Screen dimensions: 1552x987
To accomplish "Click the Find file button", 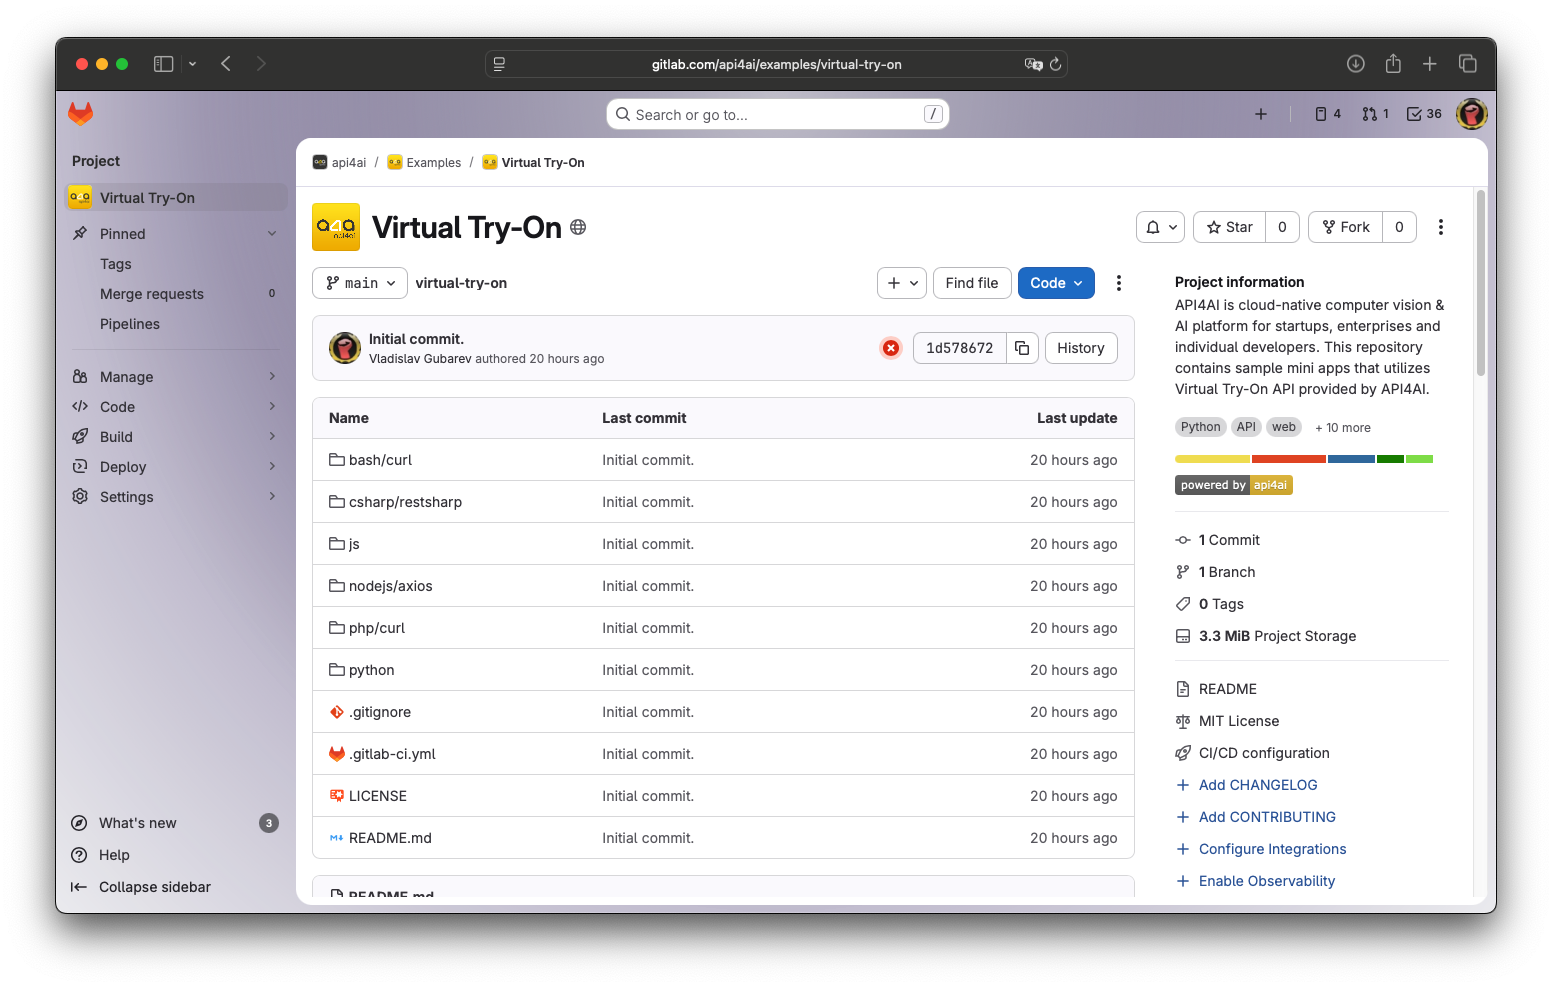I will 972,283.
